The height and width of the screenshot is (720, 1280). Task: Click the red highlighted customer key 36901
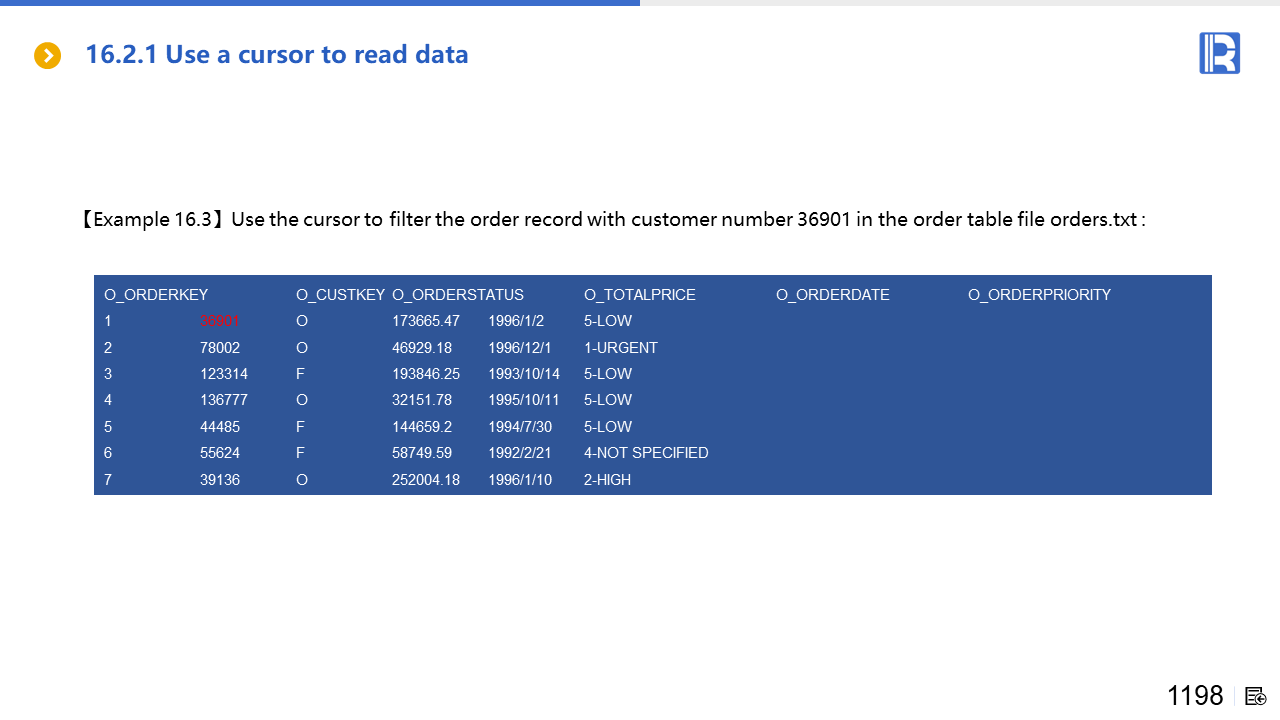tap(220, 321)
